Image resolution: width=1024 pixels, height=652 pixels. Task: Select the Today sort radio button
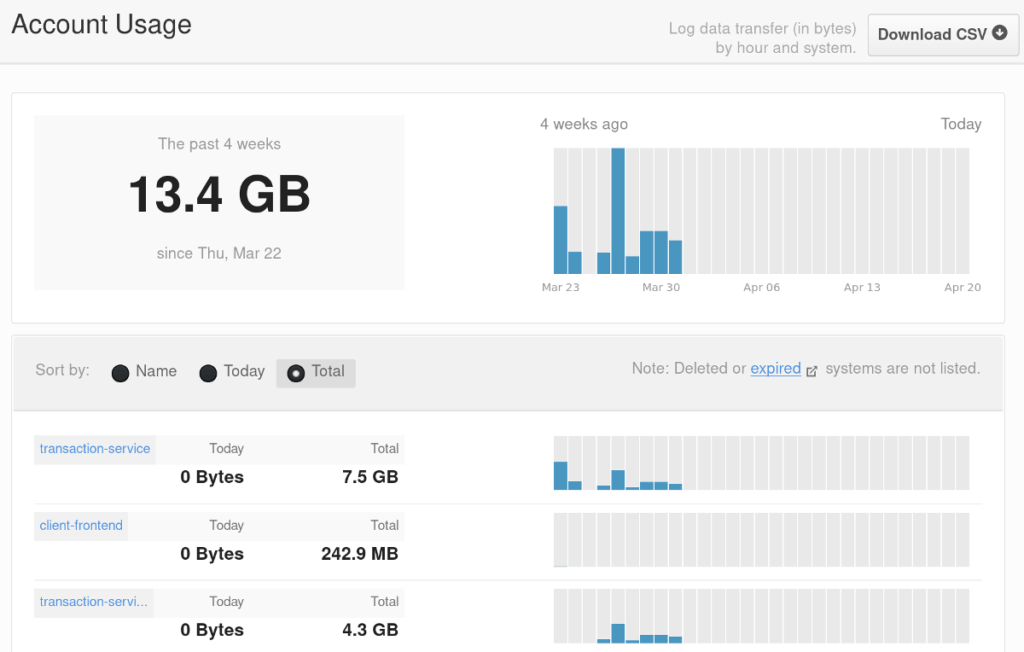(208, 373)
